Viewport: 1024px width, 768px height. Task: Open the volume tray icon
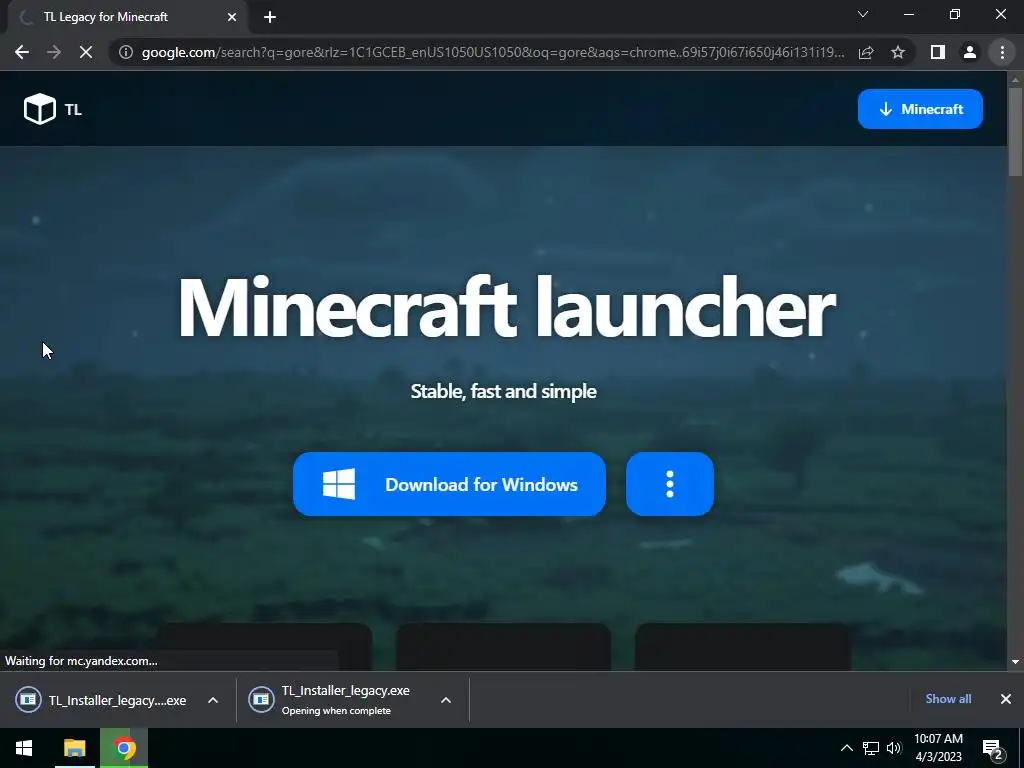coord(894,748)
